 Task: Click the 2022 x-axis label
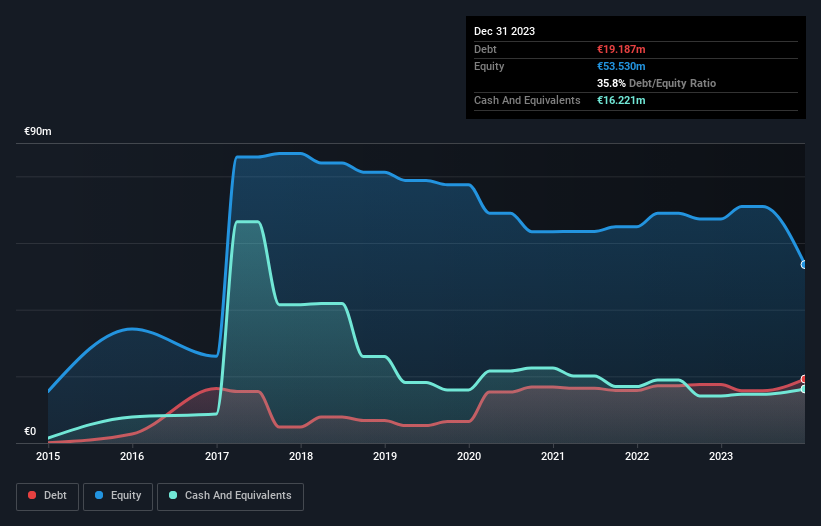pos(637,456)
